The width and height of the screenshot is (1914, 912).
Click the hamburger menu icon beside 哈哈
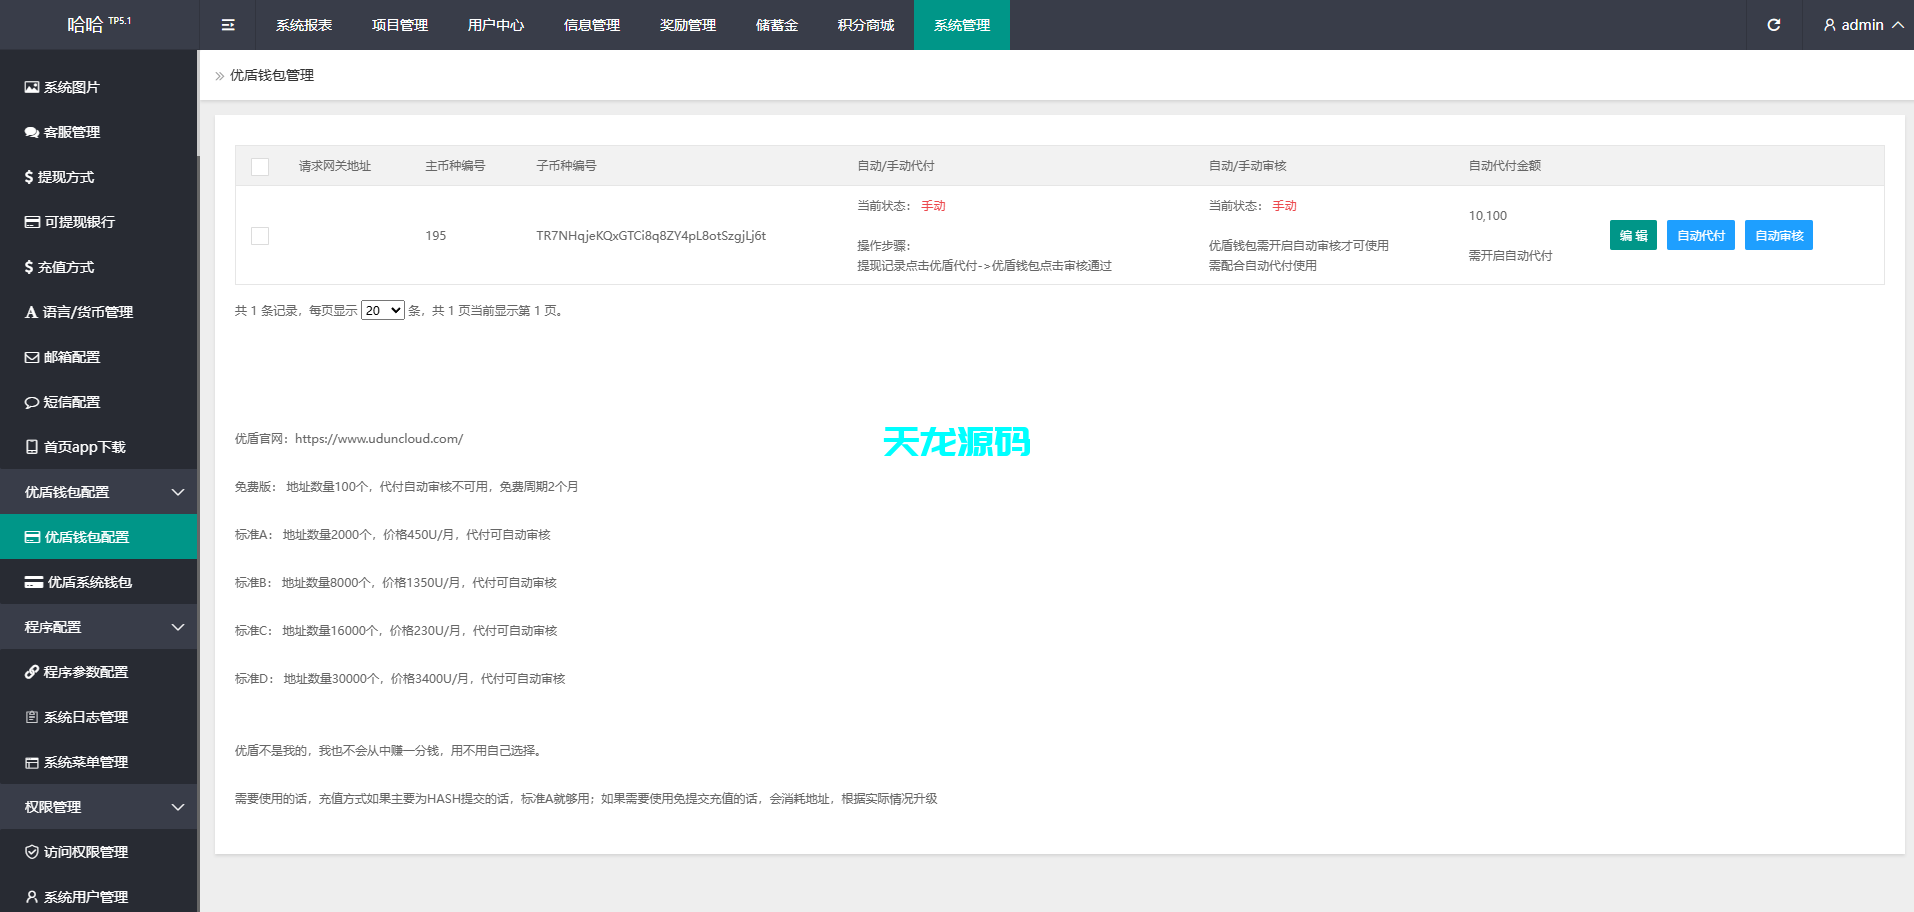(x=228, y=25)
